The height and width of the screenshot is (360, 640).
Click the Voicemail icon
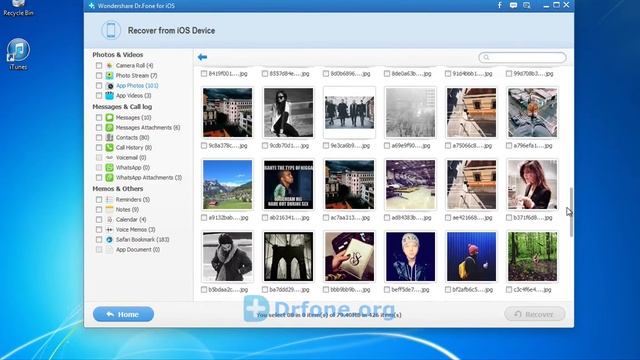(109, 158)
